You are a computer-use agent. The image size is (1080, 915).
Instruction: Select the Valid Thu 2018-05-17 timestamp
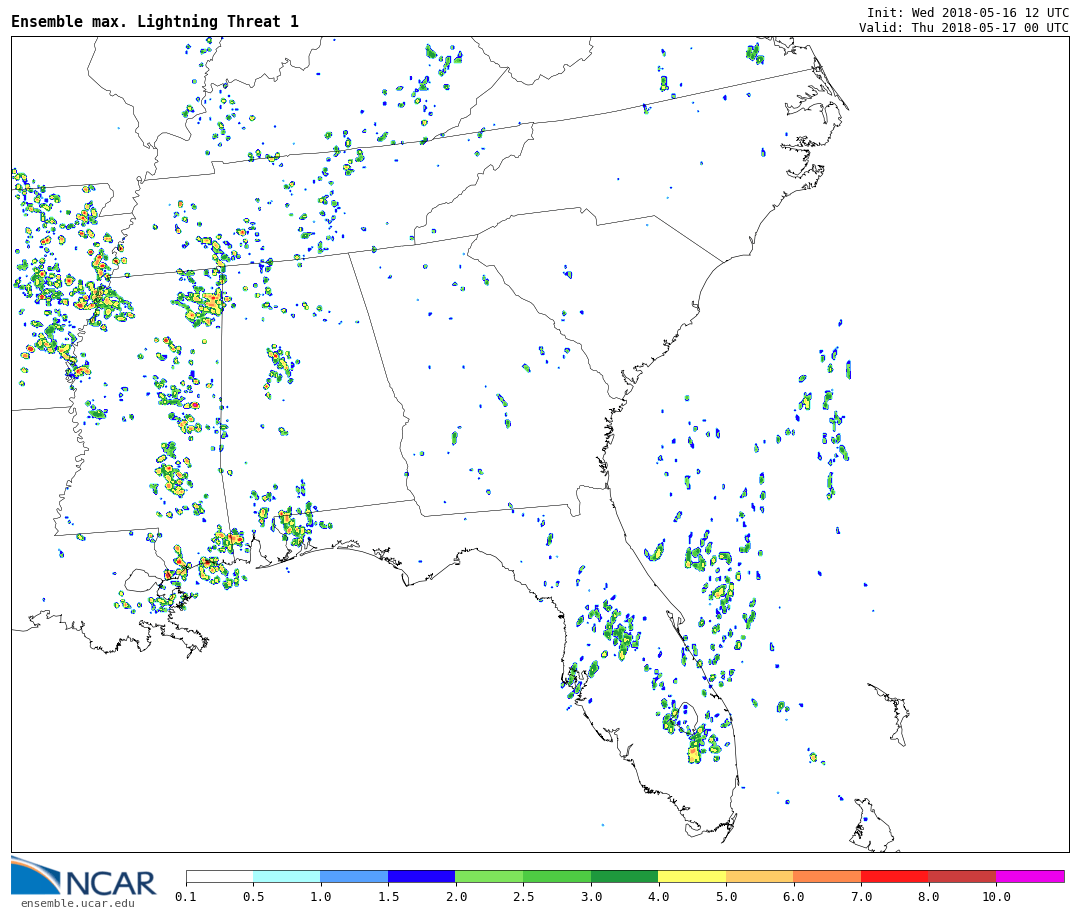tap(963, 28)
